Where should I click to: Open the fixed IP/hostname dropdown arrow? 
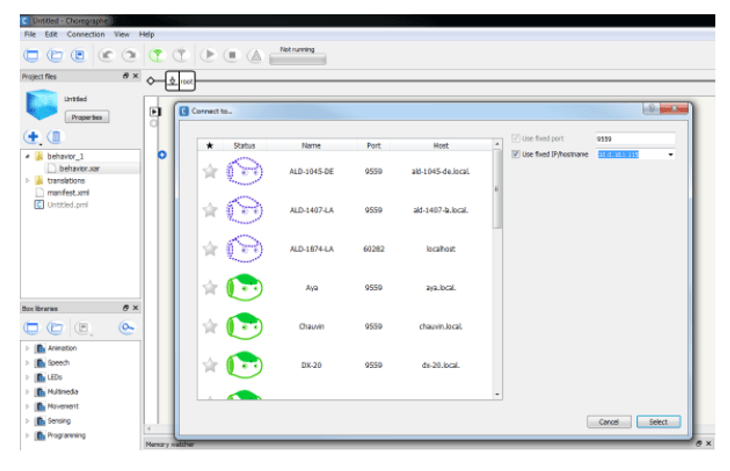(x=670, y=154)
